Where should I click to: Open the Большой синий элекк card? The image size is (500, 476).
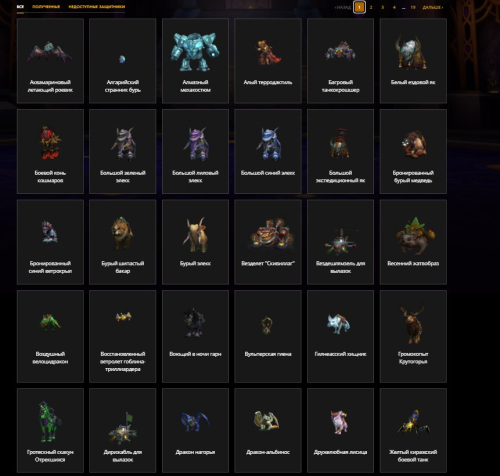pyautogui.click(x=268, y=151)
